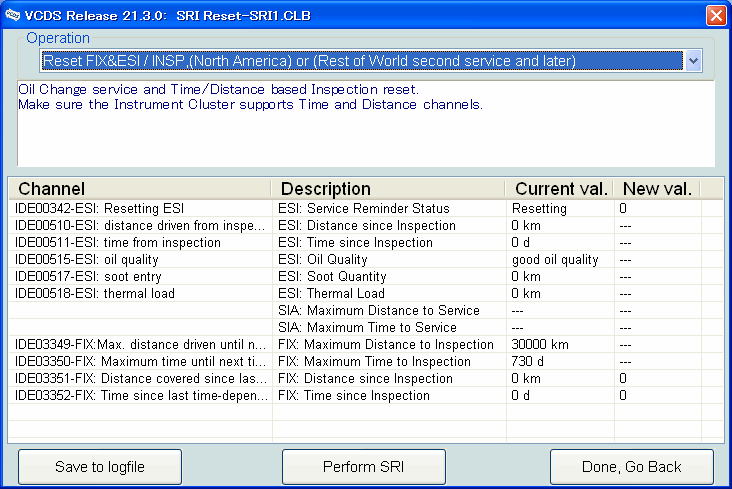
Task: Click the Perform SRI button
Action: click(364, 467)
